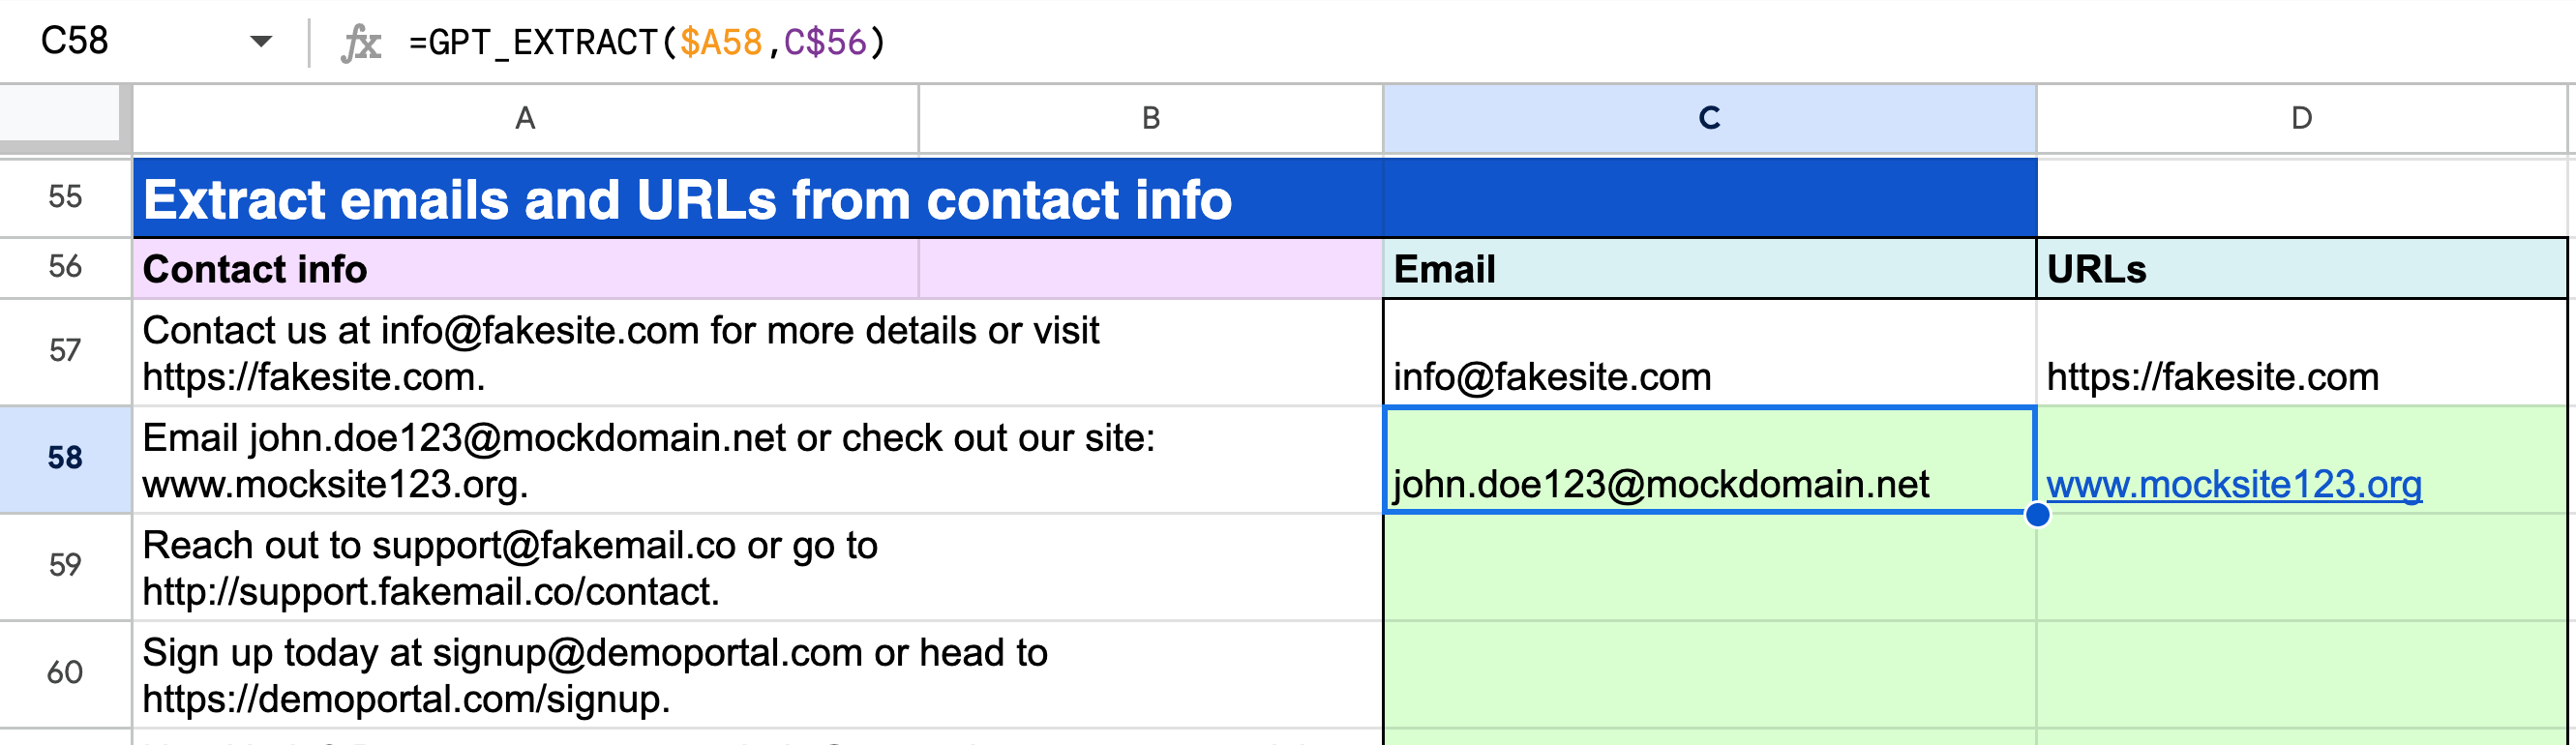Open the Name box dropdown arrow
This screenshot has height=745, width=2576.
point(261,42)
